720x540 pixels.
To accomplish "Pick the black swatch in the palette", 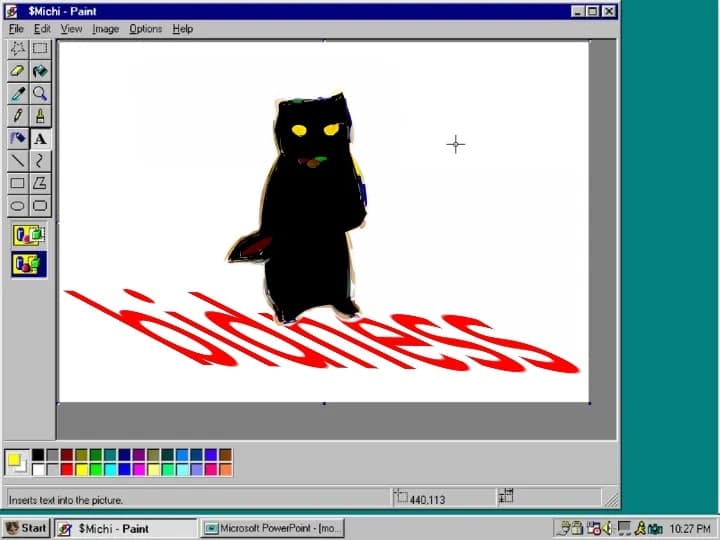I will pyautogui.click(x=38, y=455).
